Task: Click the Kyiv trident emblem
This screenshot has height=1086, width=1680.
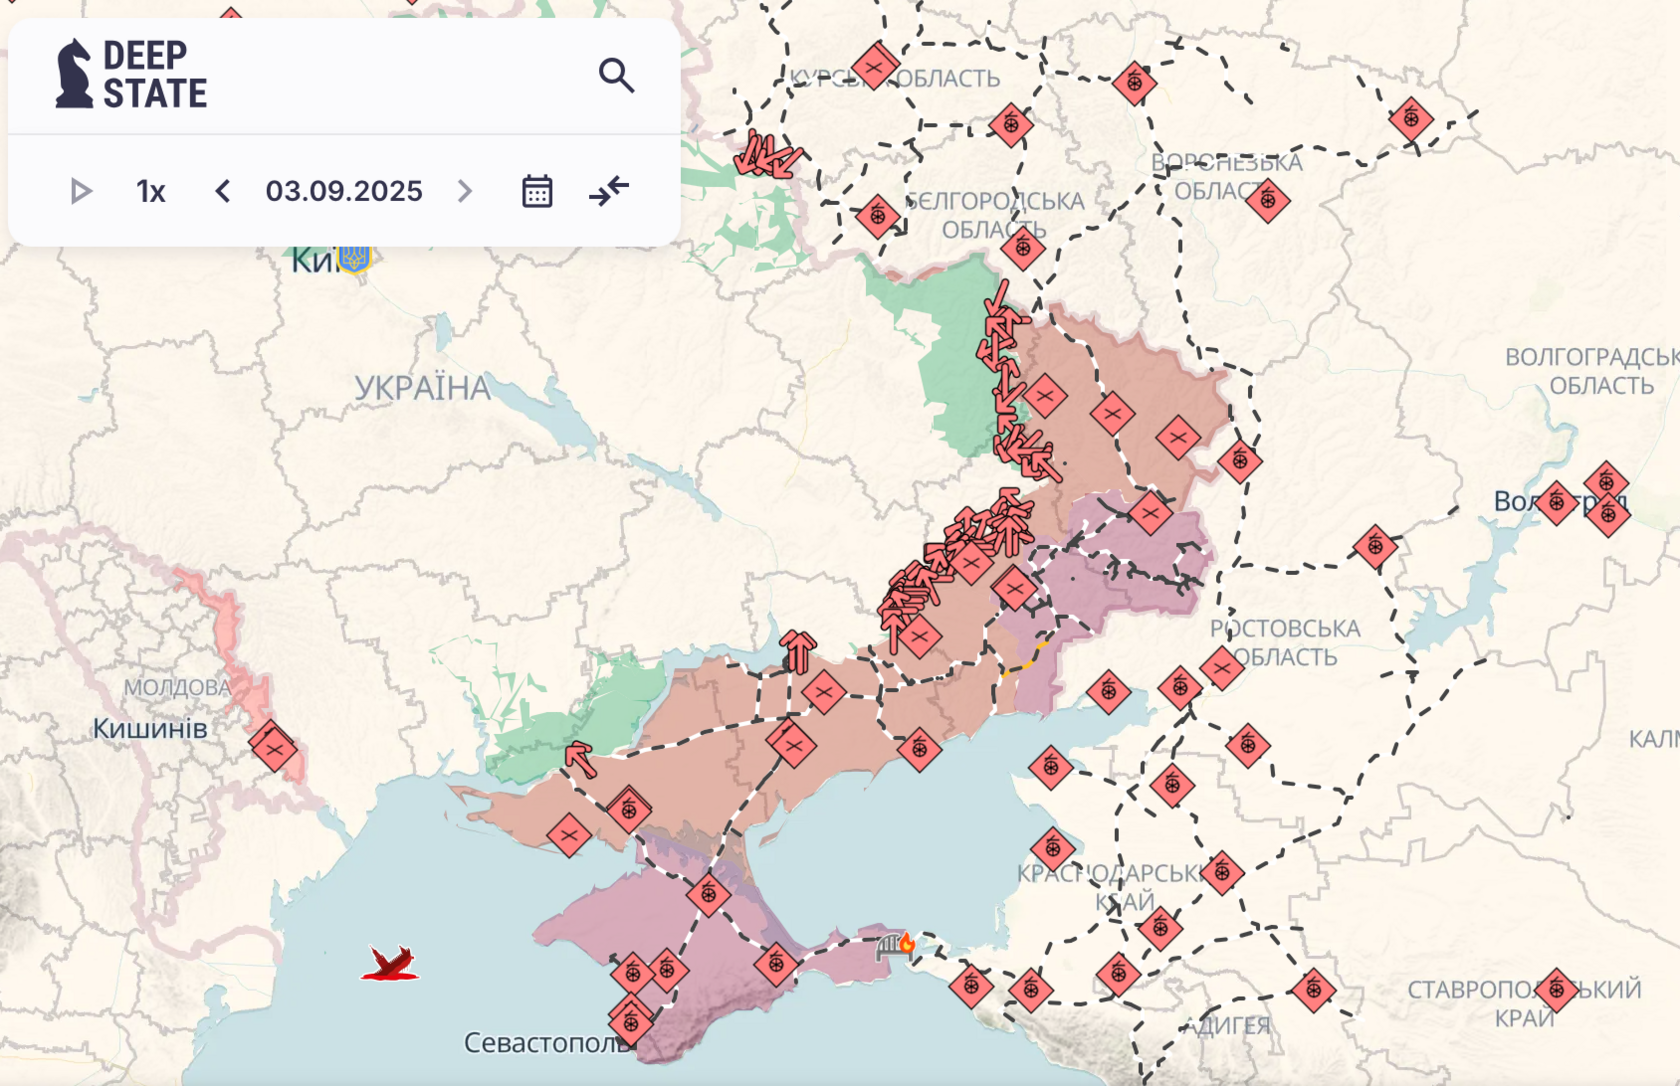Action: (x=354, y=257)
